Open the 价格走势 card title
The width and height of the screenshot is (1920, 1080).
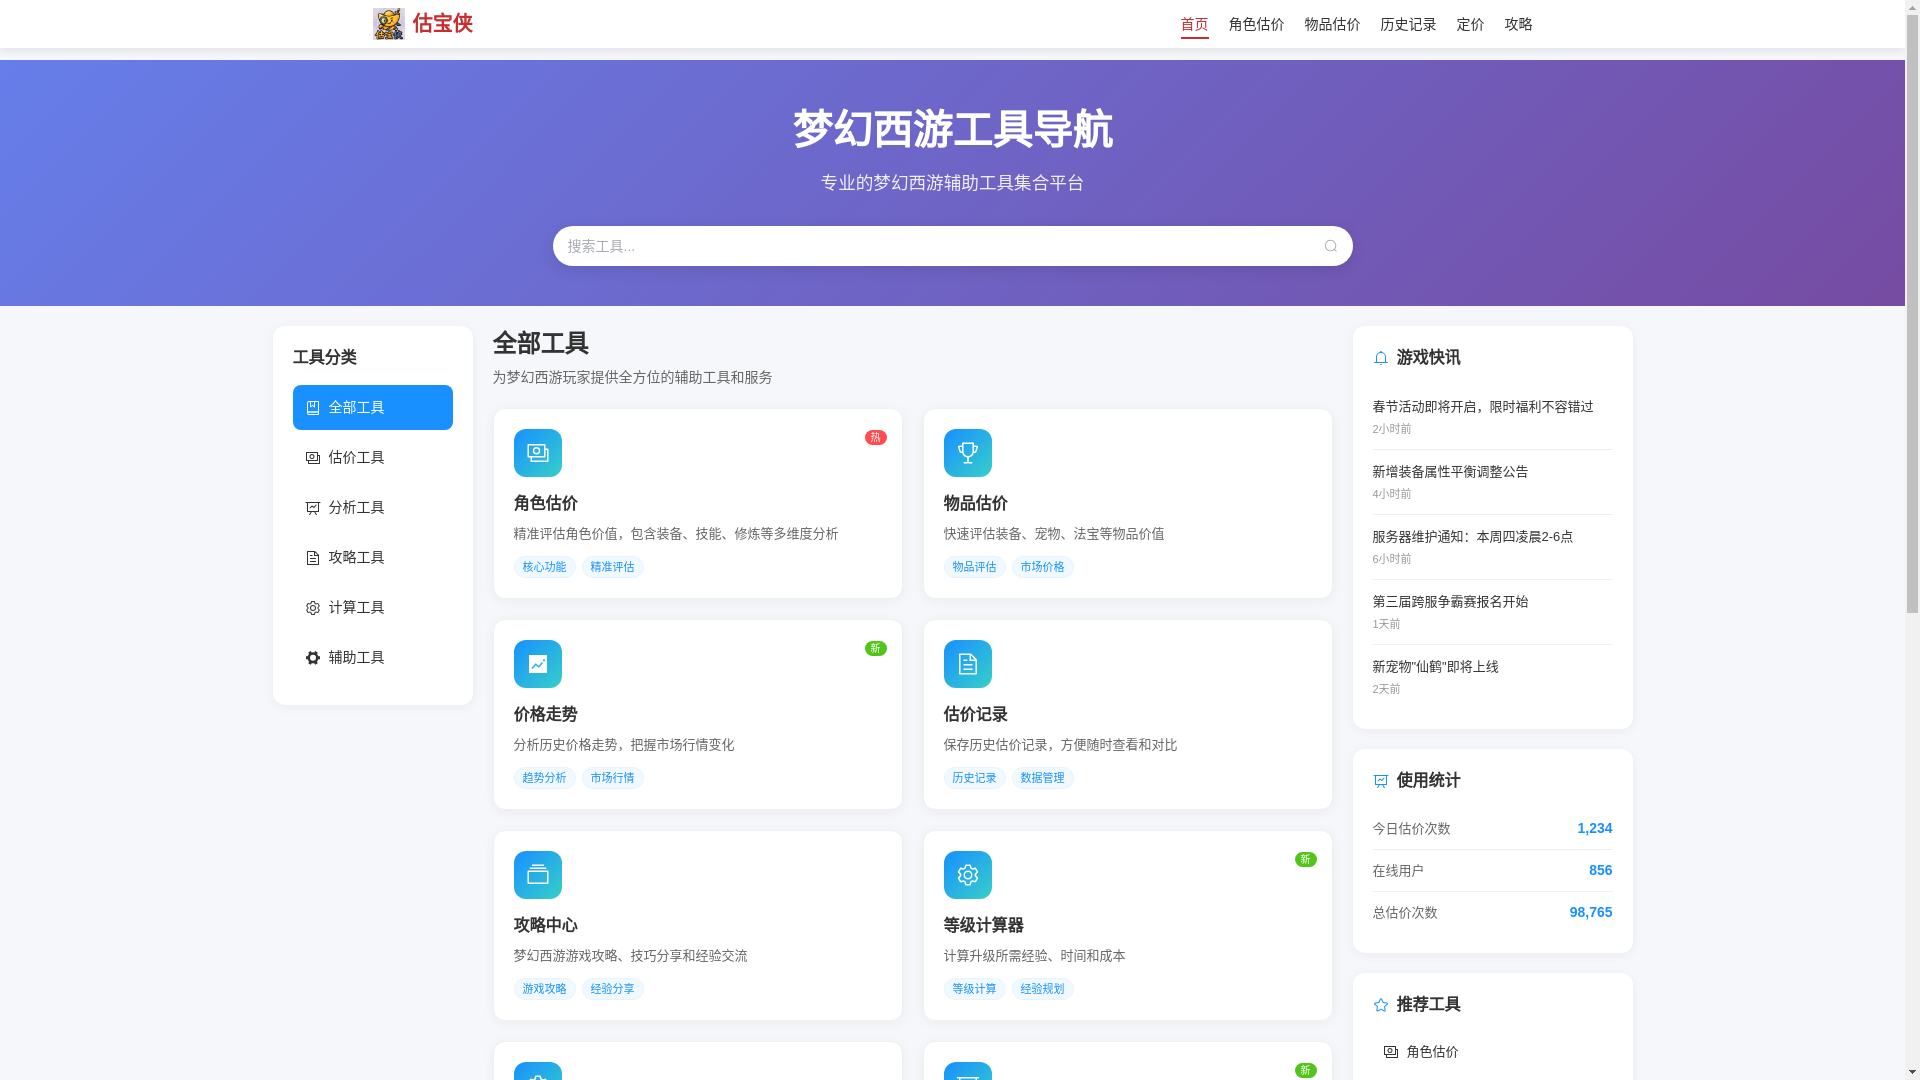pyautogui.click(x=545, y=714)
